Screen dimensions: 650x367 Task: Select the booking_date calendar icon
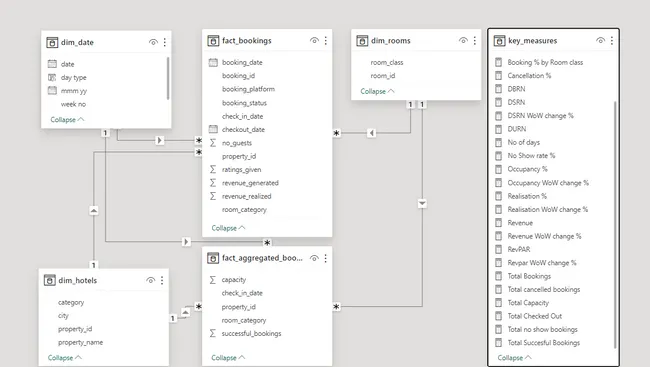click(x=213, y=62)
